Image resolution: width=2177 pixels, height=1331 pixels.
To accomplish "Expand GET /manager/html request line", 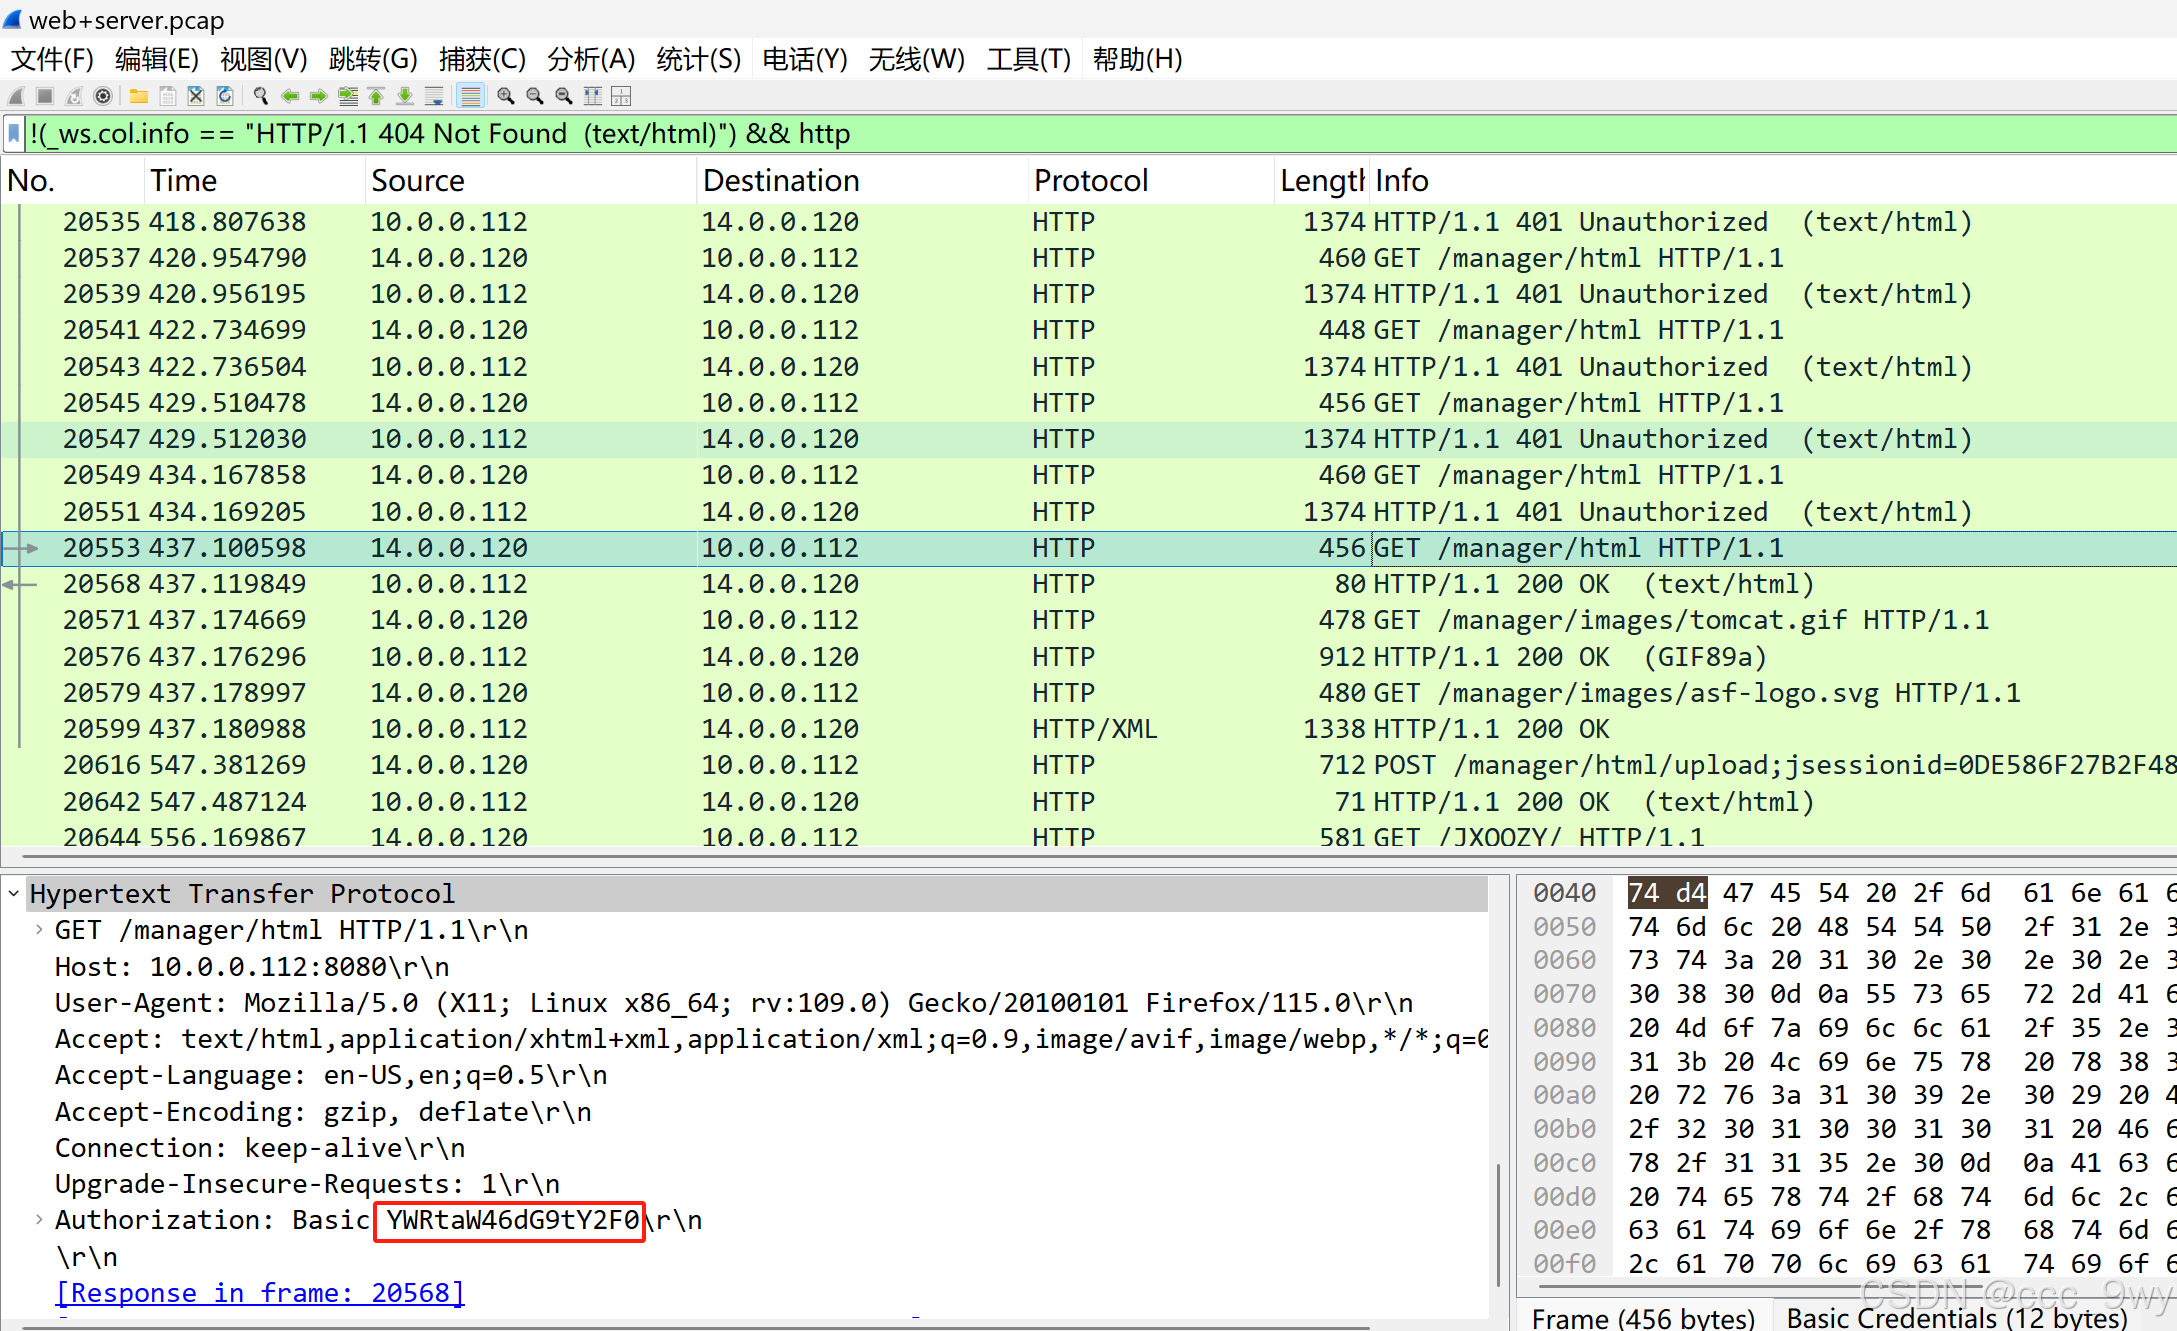I will click(x=38, y=930).
